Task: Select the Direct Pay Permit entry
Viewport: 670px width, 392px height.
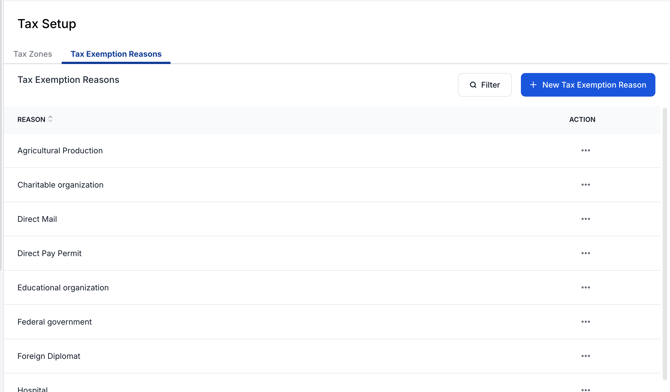Action: pyautogui.click(x=49, y=253)
